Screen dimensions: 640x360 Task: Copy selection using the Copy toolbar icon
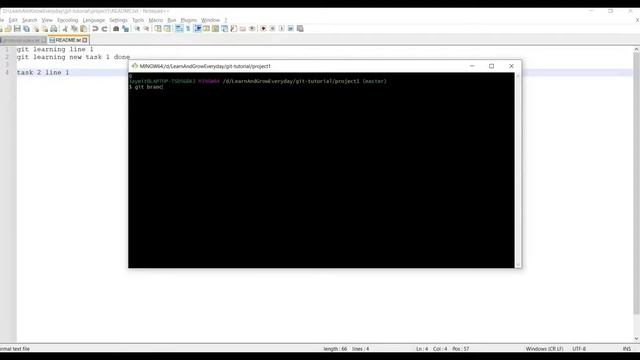(74, 29)
